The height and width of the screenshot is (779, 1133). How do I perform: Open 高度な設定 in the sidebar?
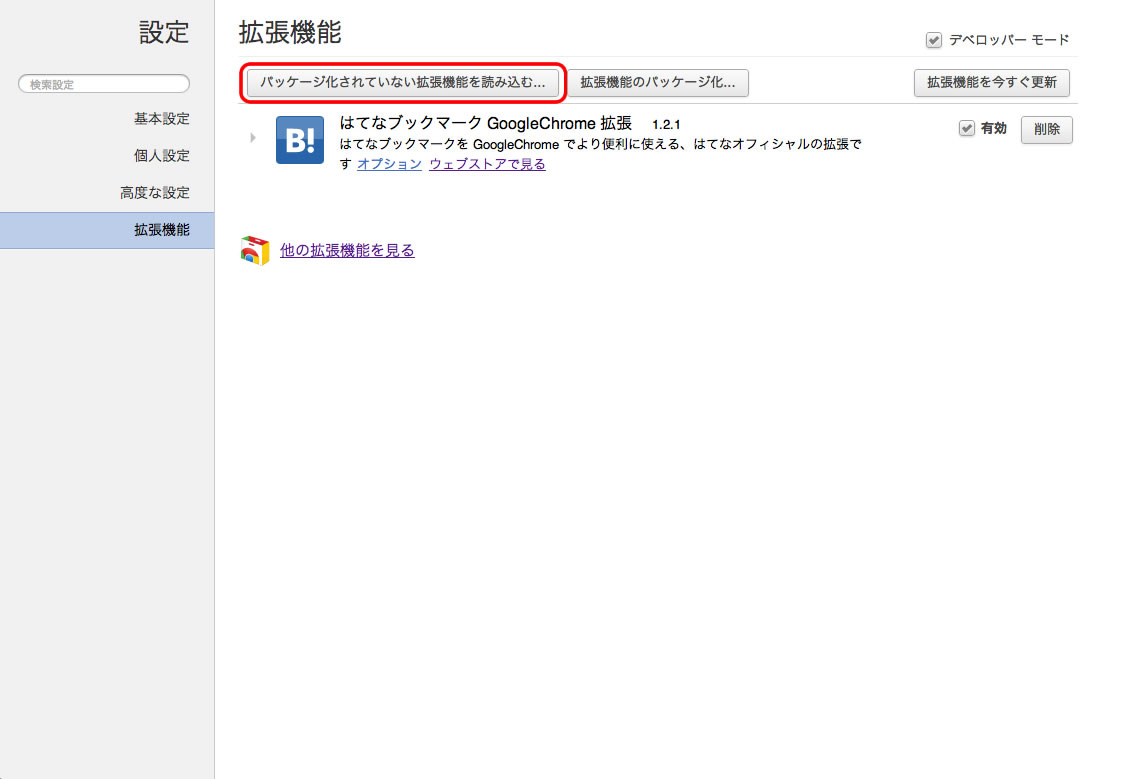click(155, 193)
